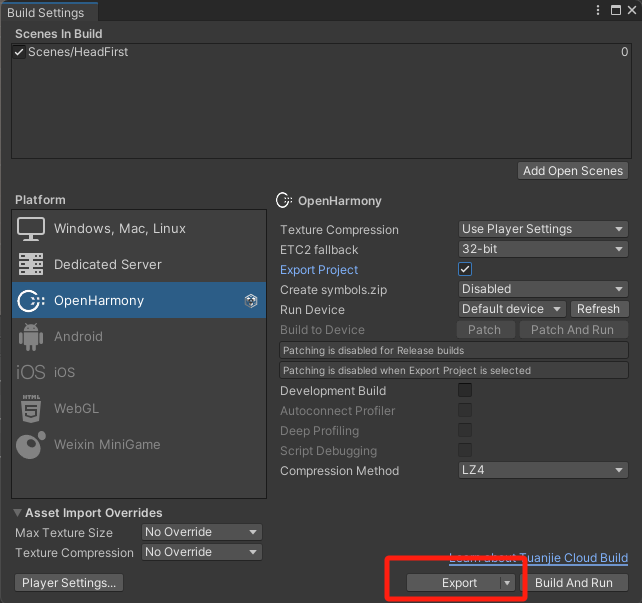This screenshot has height=603, width=642.
Task: Select the Dedicated Server platform icon
Action: 31,265
